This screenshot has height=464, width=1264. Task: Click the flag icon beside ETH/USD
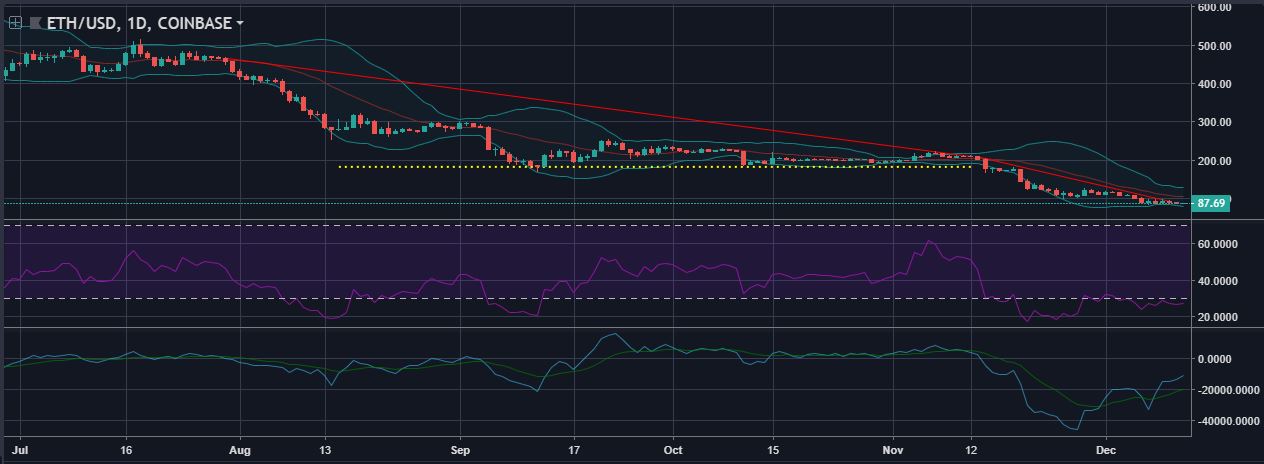click(x=36, y=21)
